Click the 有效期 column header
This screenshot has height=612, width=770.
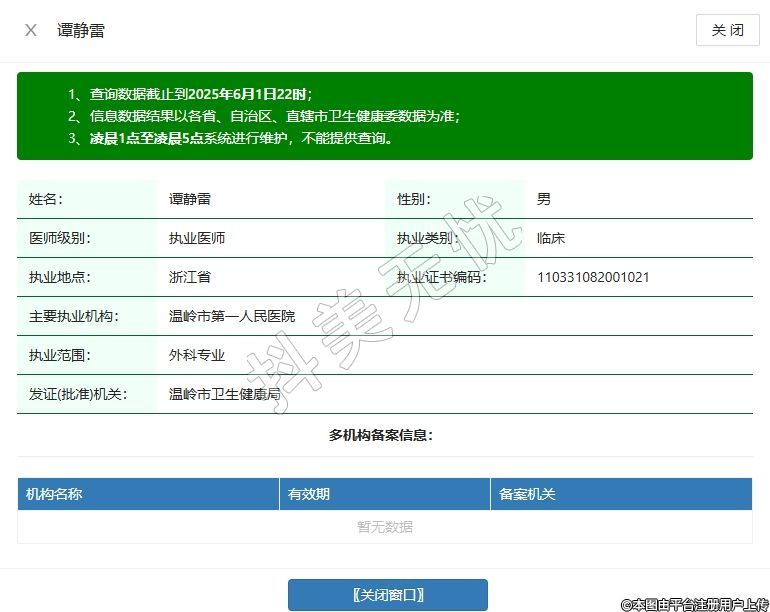(309, 494)
